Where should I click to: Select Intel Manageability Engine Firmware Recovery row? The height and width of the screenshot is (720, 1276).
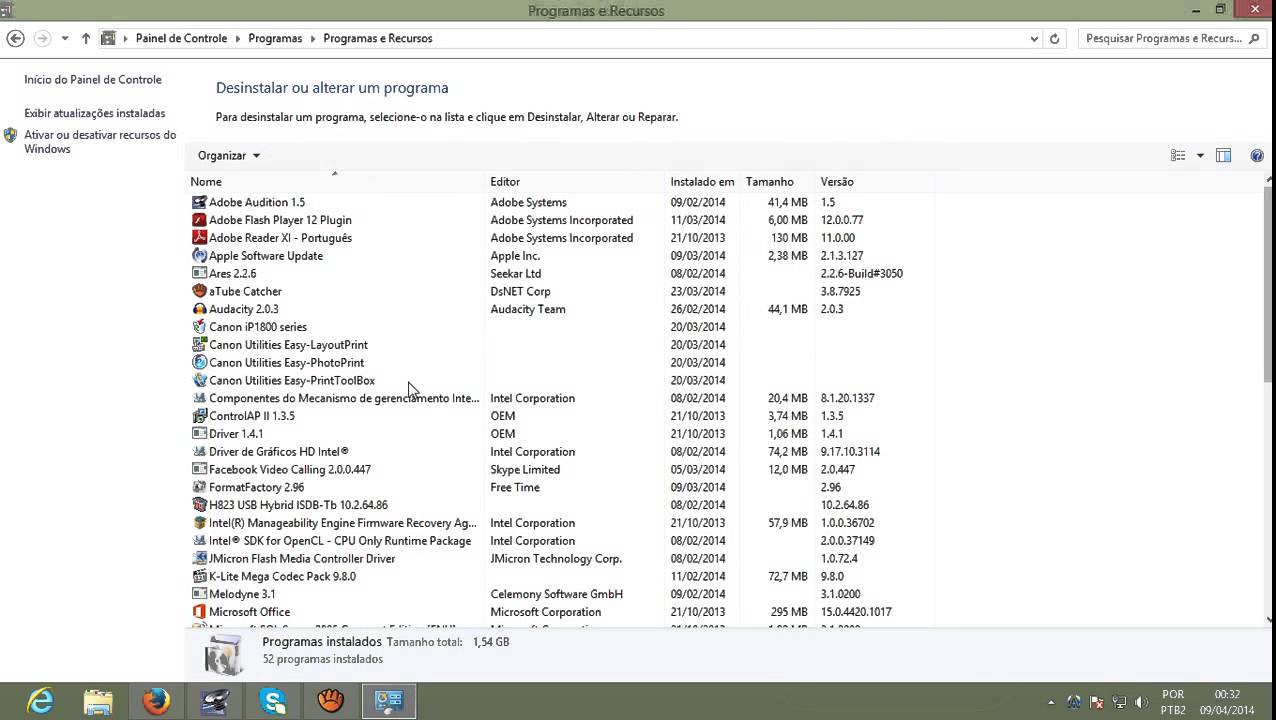pos(560,523)
